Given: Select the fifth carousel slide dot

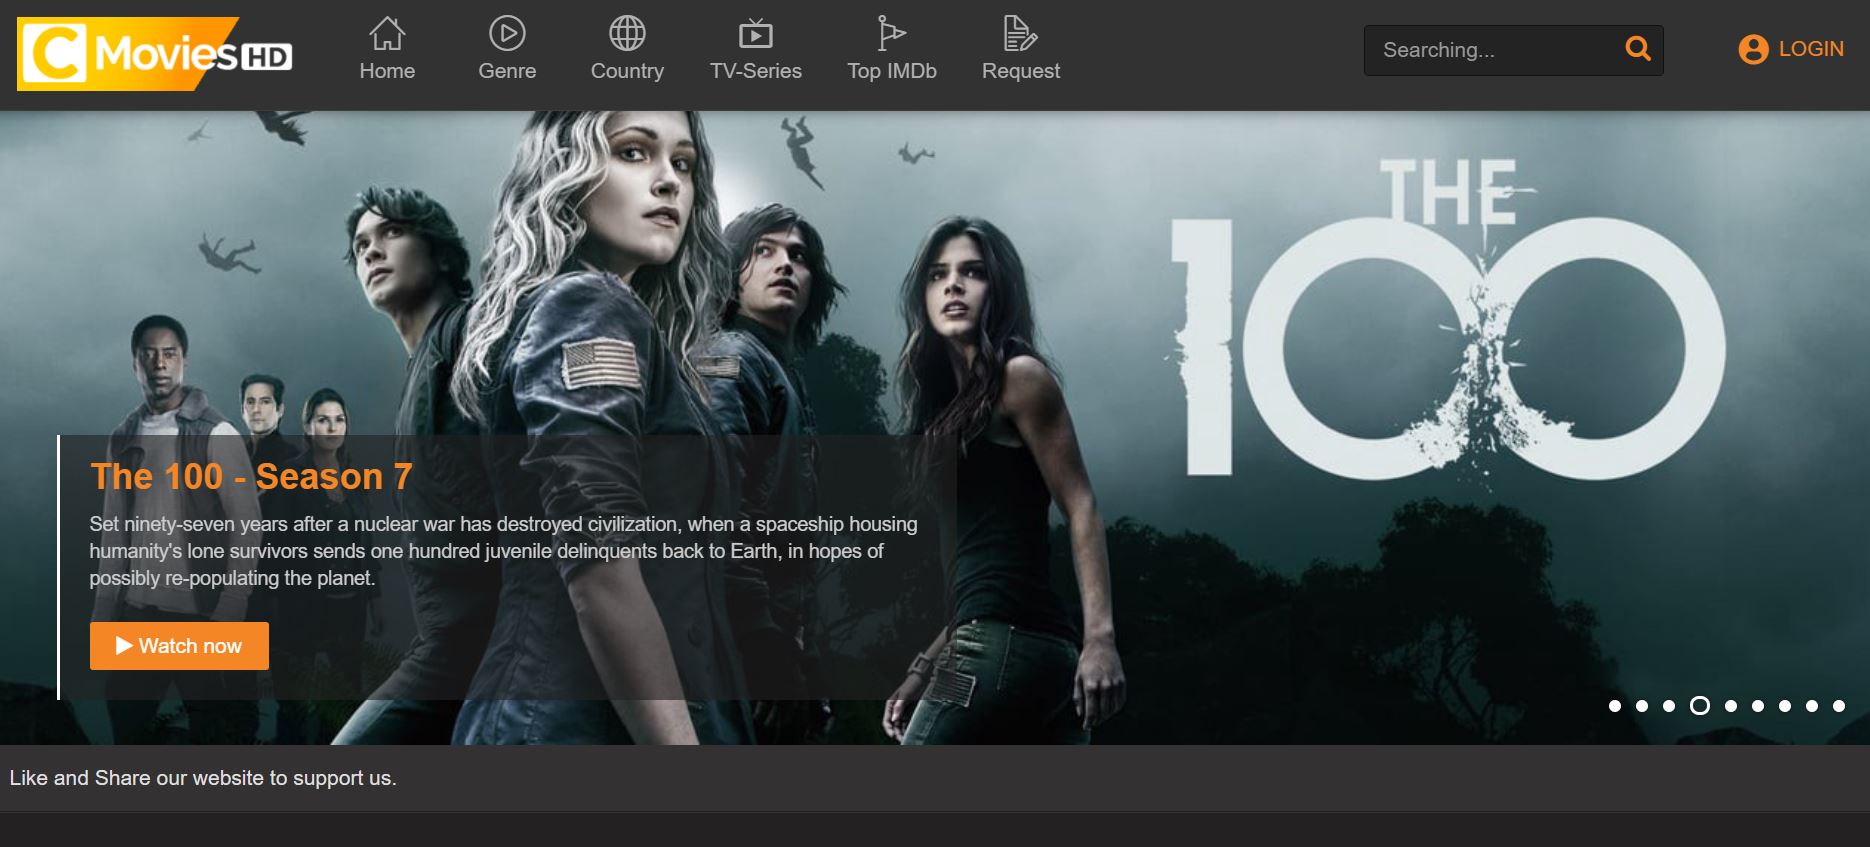Looking at the screenshot, I should [x=1730, y=706].
